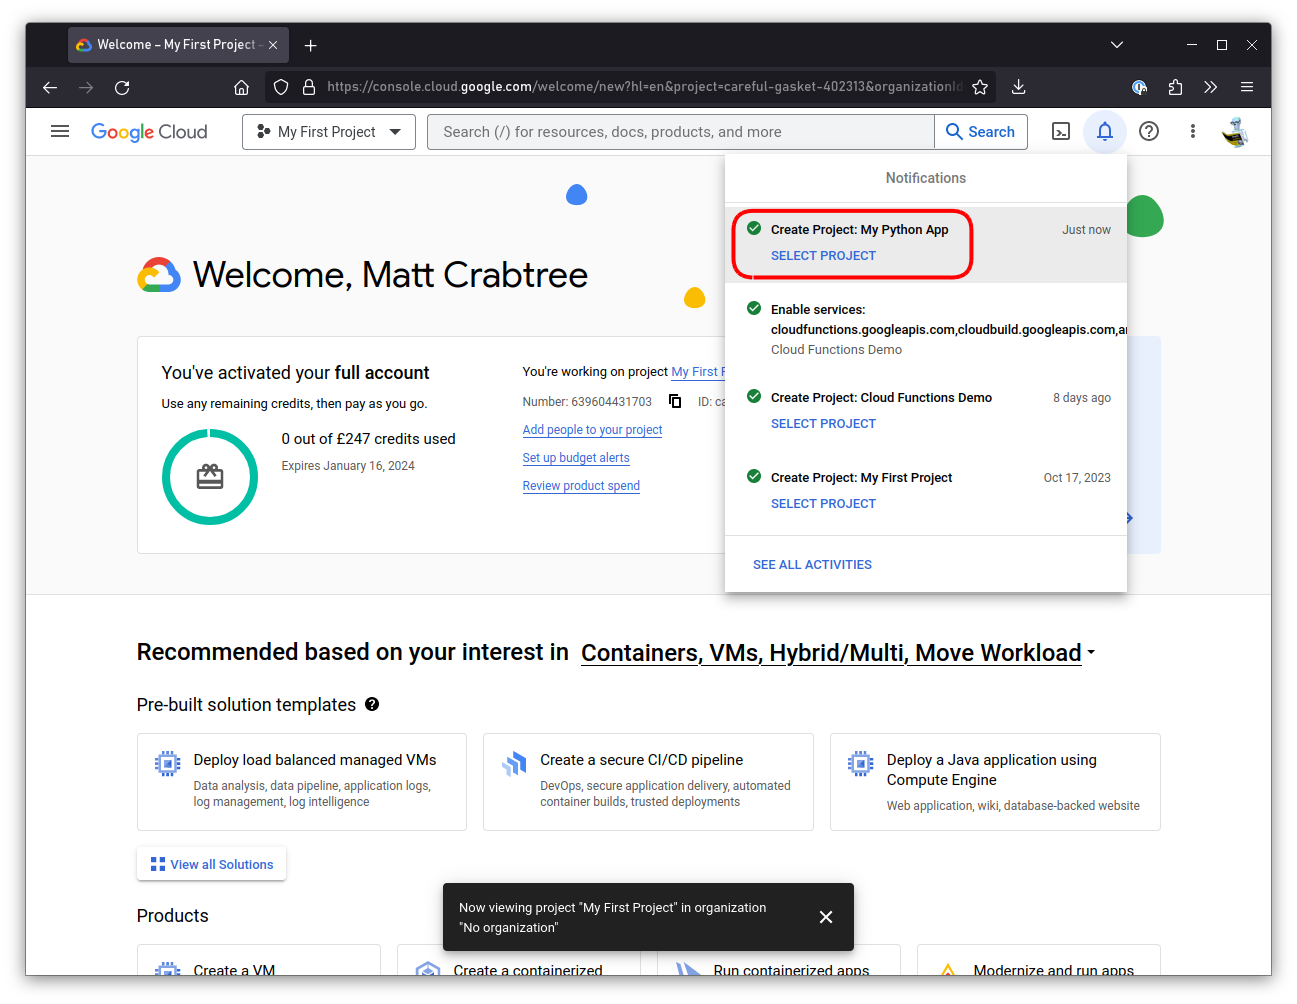Open the three-dot settings menu
This screenshot has height=1004, width=1297.
[1193, 131]
